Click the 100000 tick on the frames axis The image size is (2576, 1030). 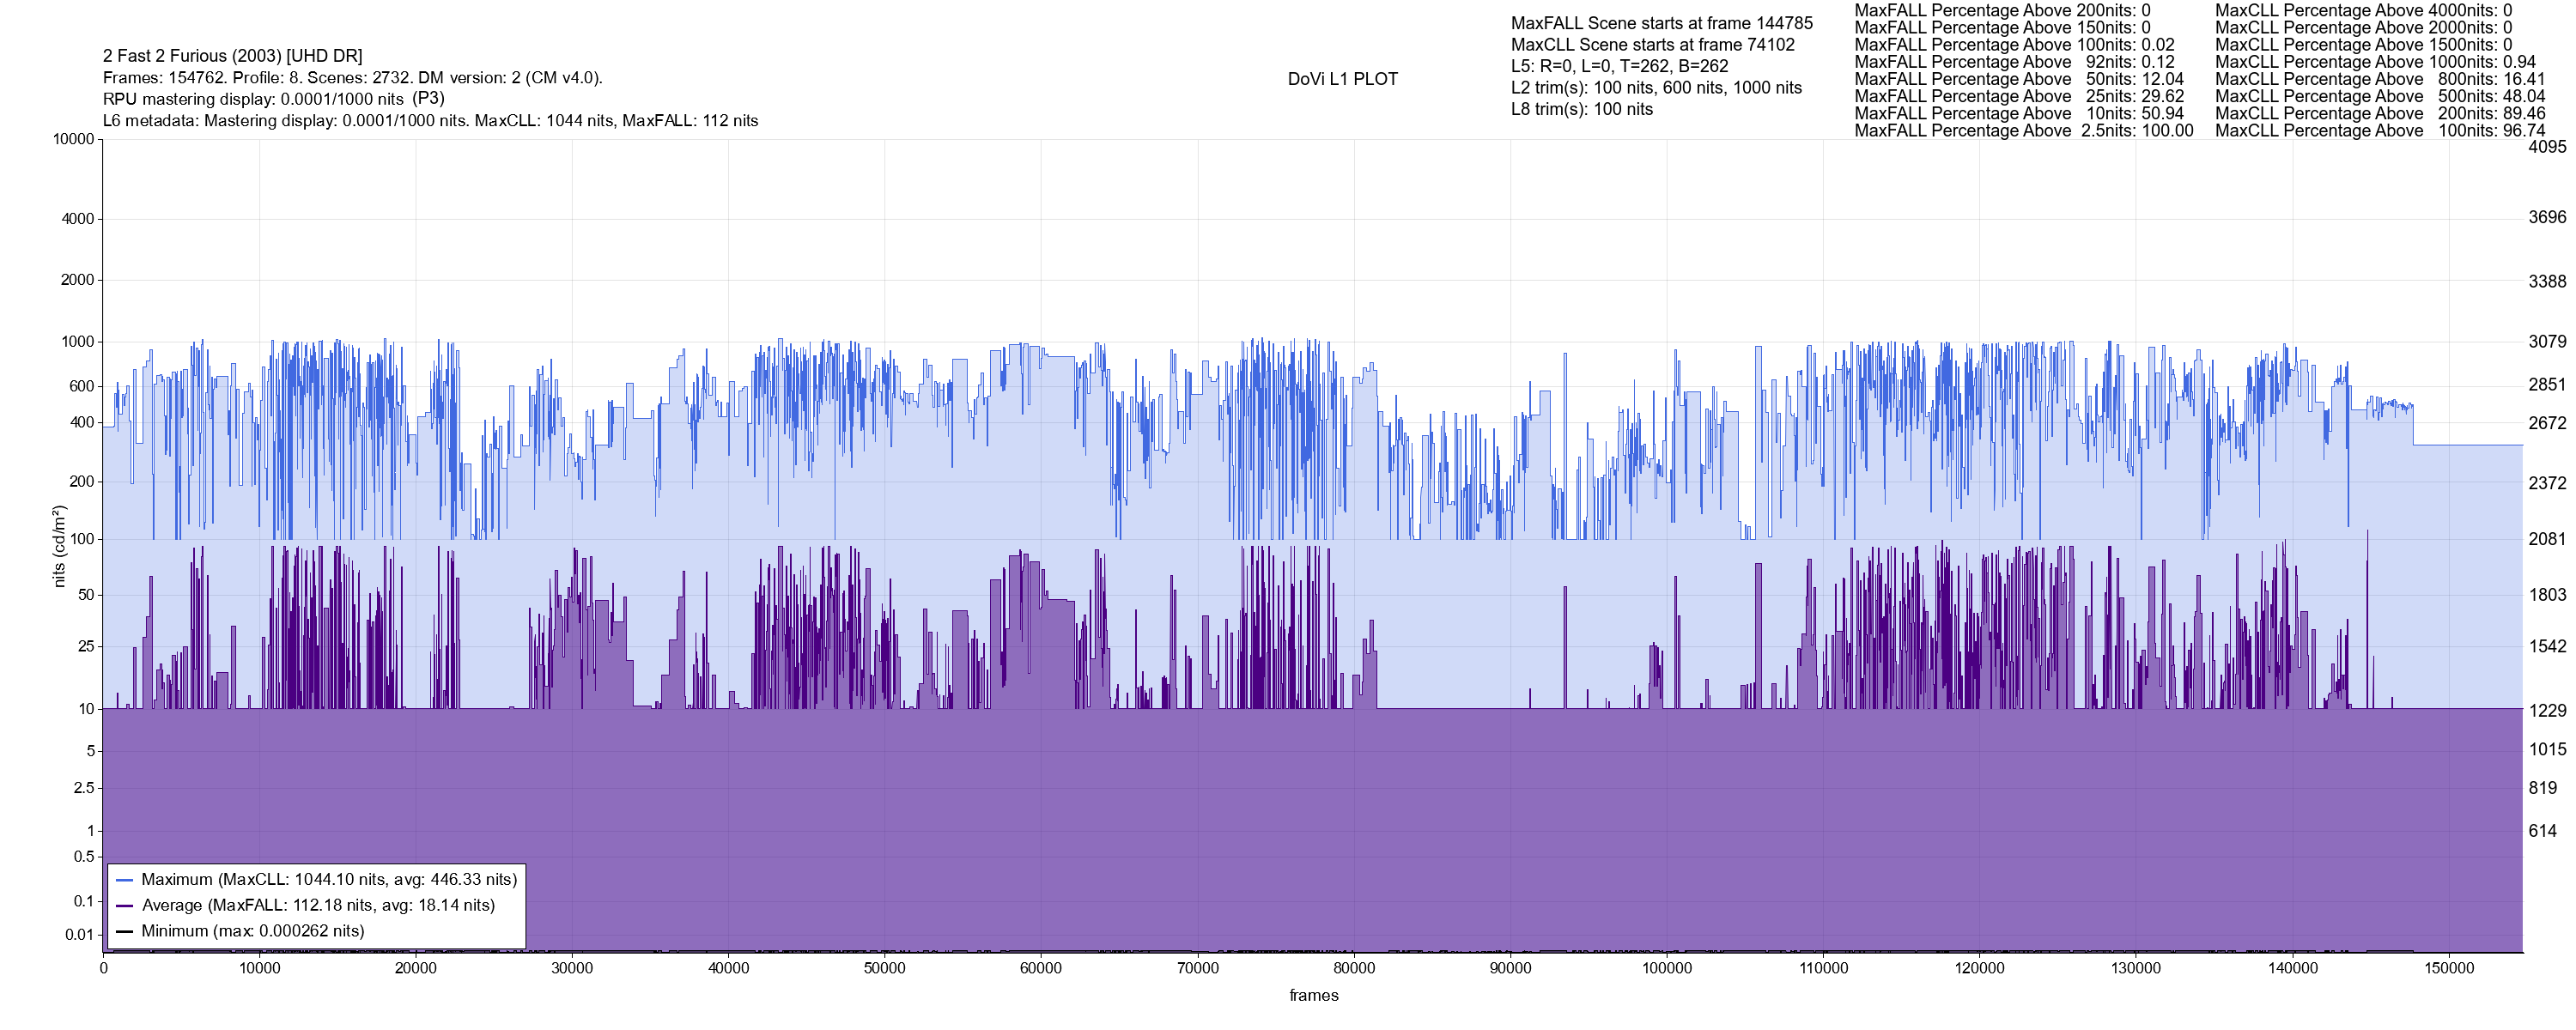(x=1667, y=968)
